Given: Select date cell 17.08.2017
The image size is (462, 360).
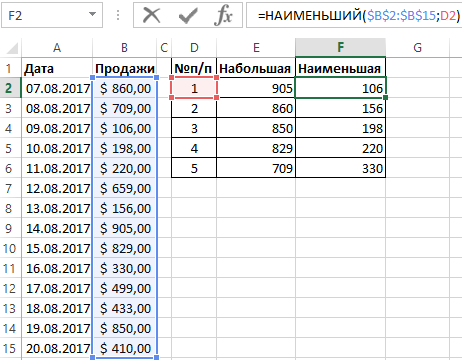Looking at the screenshot, I should 57,288.
